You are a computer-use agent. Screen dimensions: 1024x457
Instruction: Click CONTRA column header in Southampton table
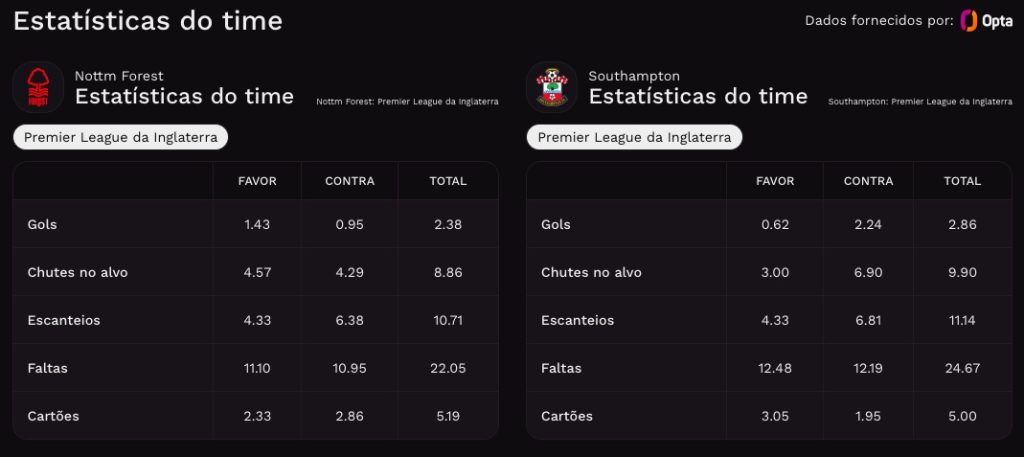click(869, 181)
